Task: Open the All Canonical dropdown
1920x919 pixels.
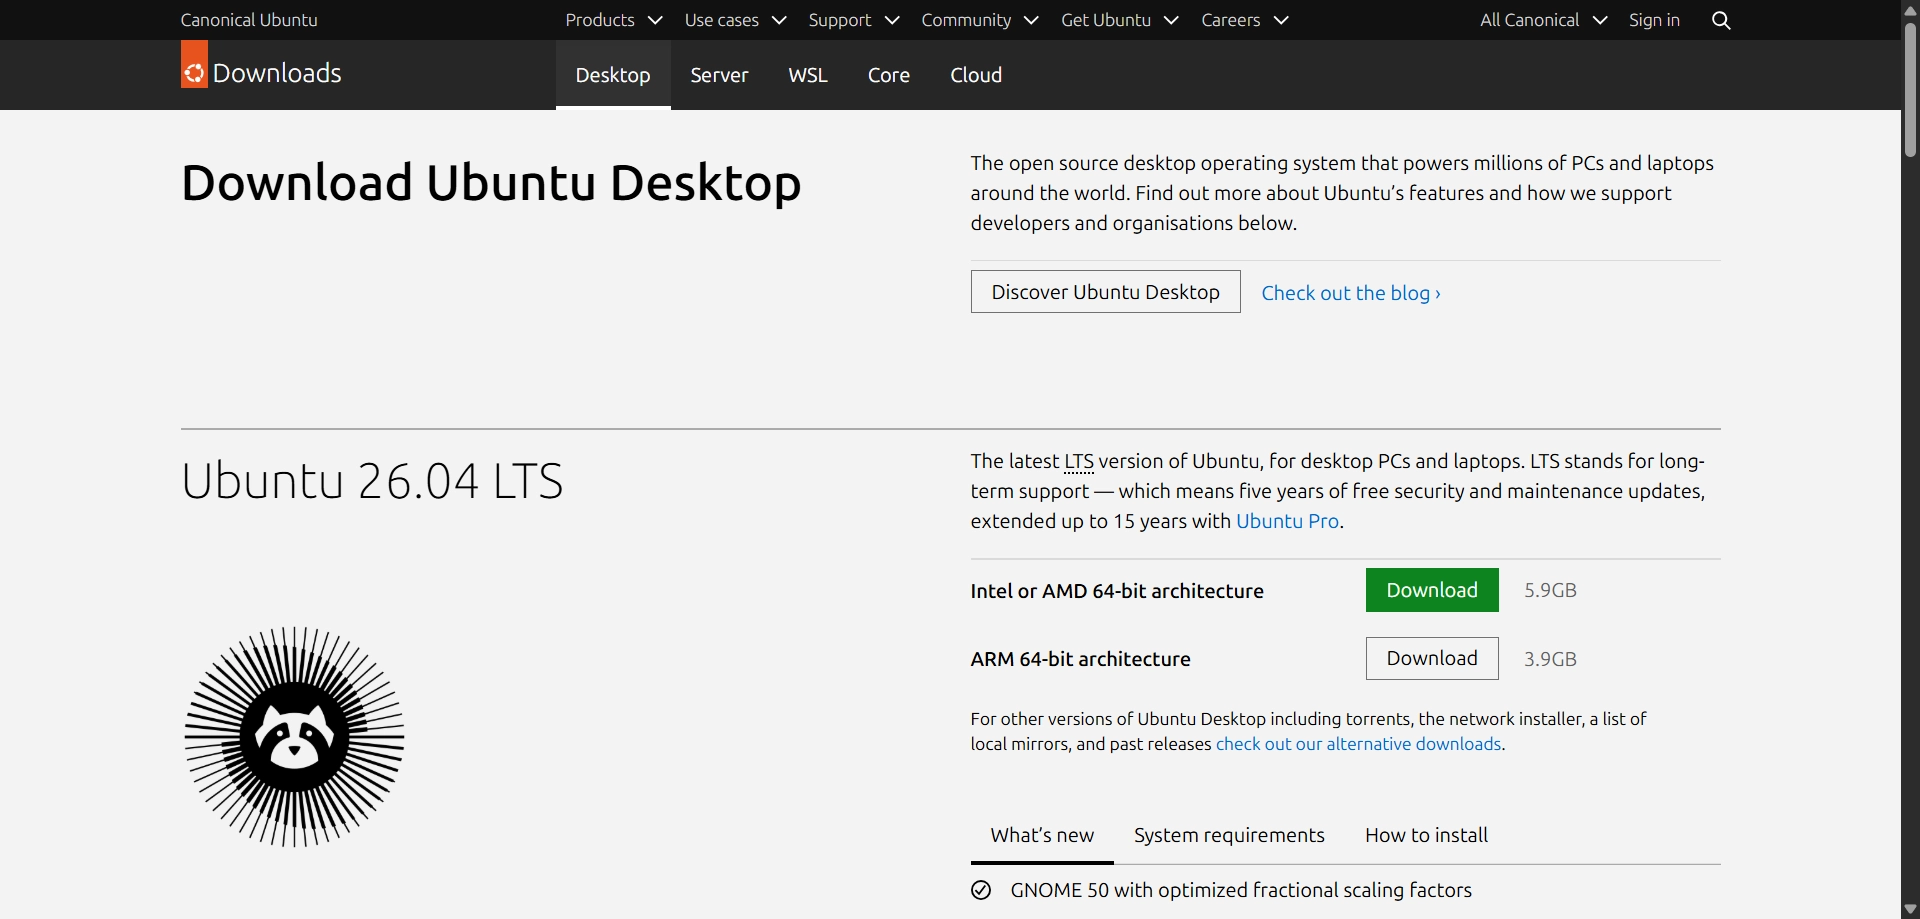Action: pyautogui.click(x=1543, y=20)
